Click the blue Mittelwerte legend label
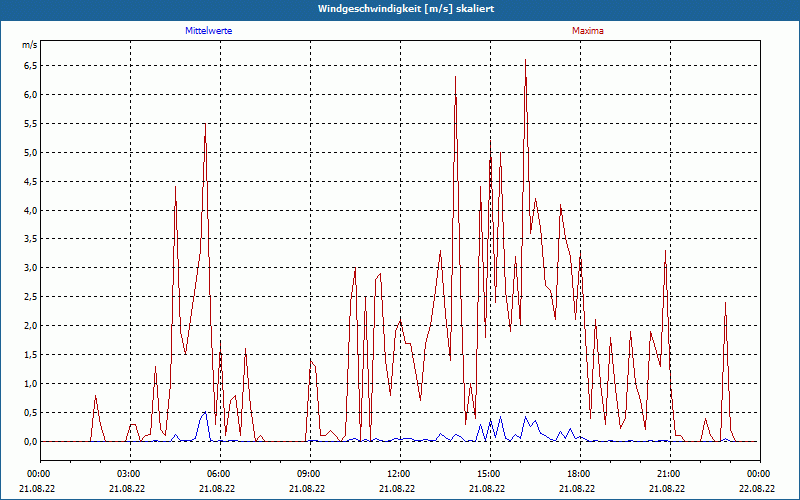This screenshot has height=500, width=800. (x=209, y=31)
